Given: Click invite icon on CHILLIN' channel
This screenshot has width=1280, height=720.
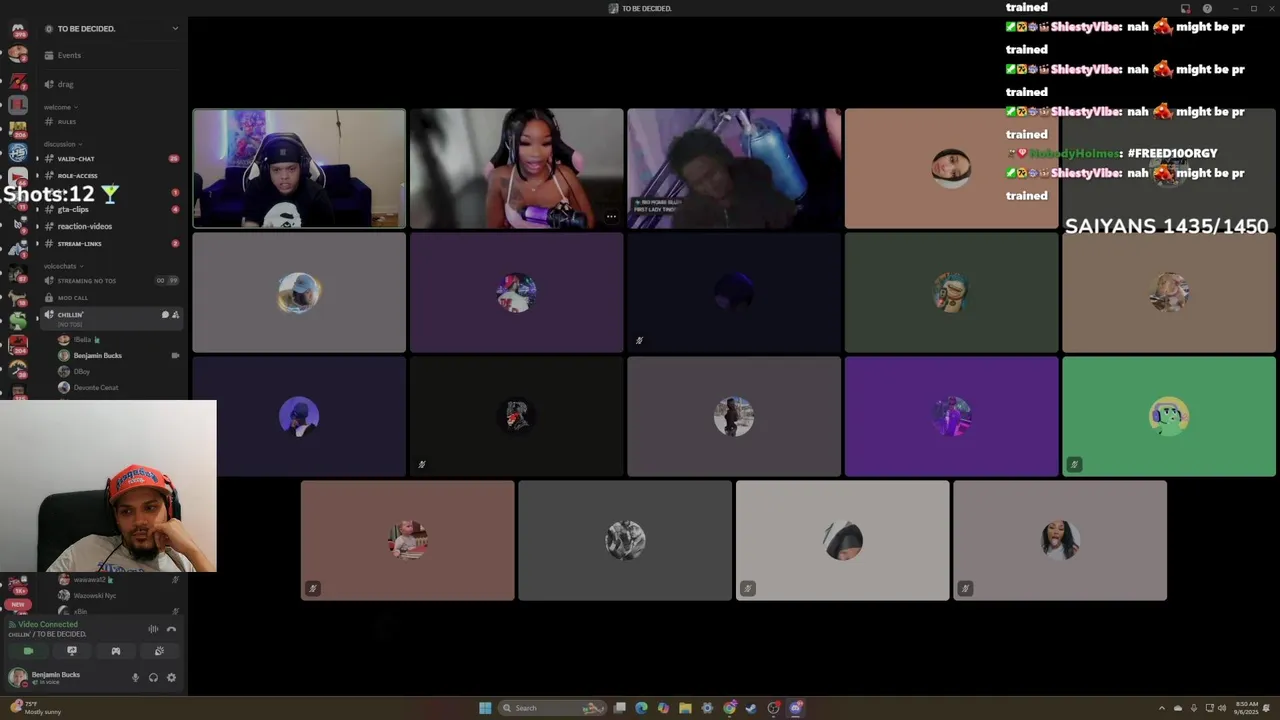Looking at the screenshot, I should [176, 315].
